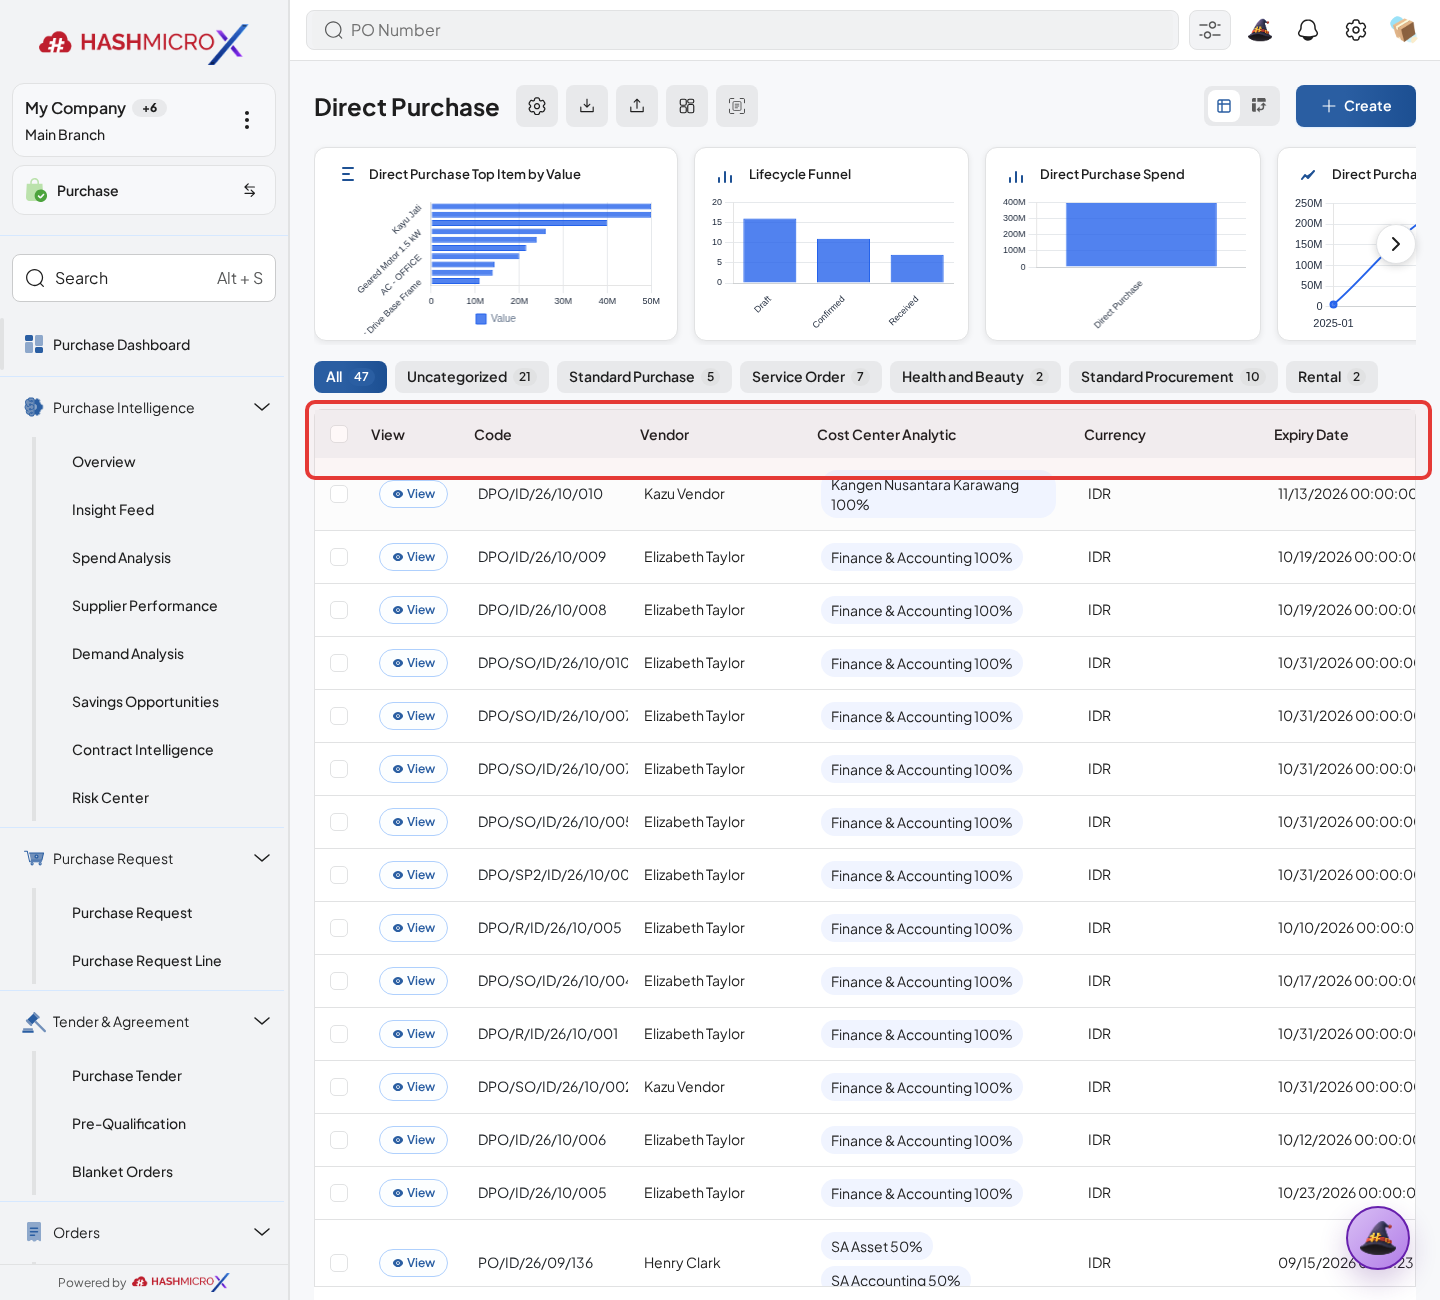The height and width of the screenshot is (1300, 1440).
Task: Click the upload/export icon in the title toolbar
Action: pyautogui.click(x=637, y=106)
